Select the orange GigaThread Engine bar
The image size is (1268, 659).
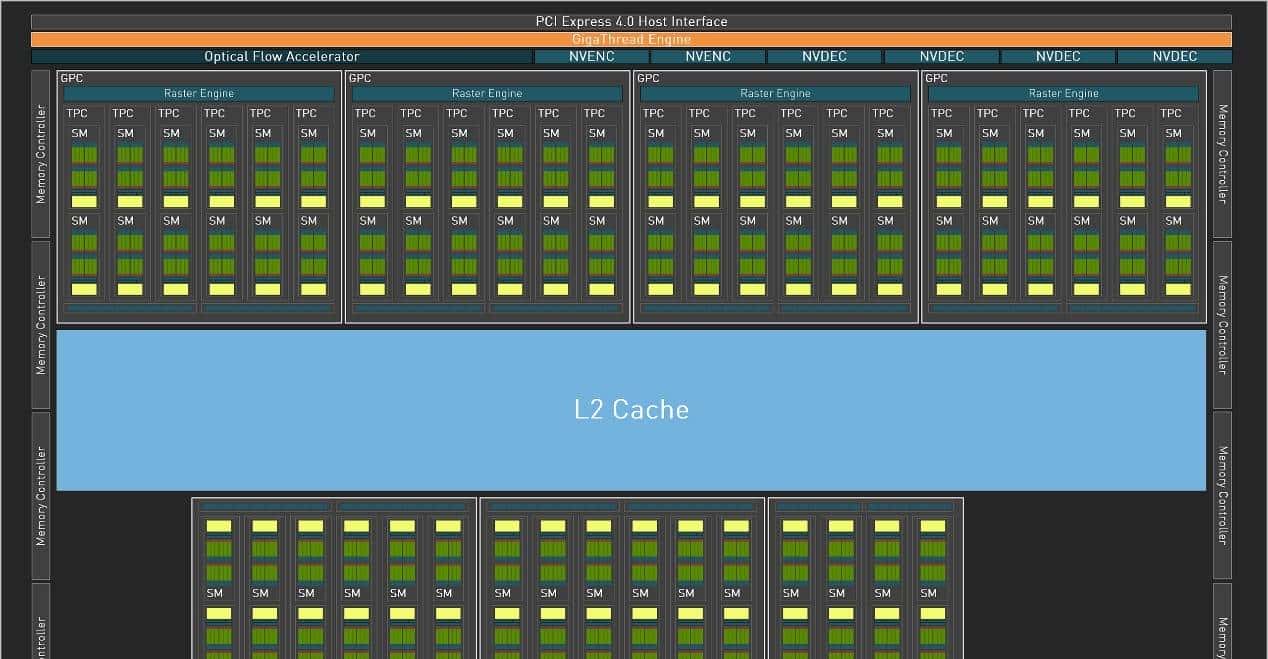pyautogui.click(x=631, y=39)
